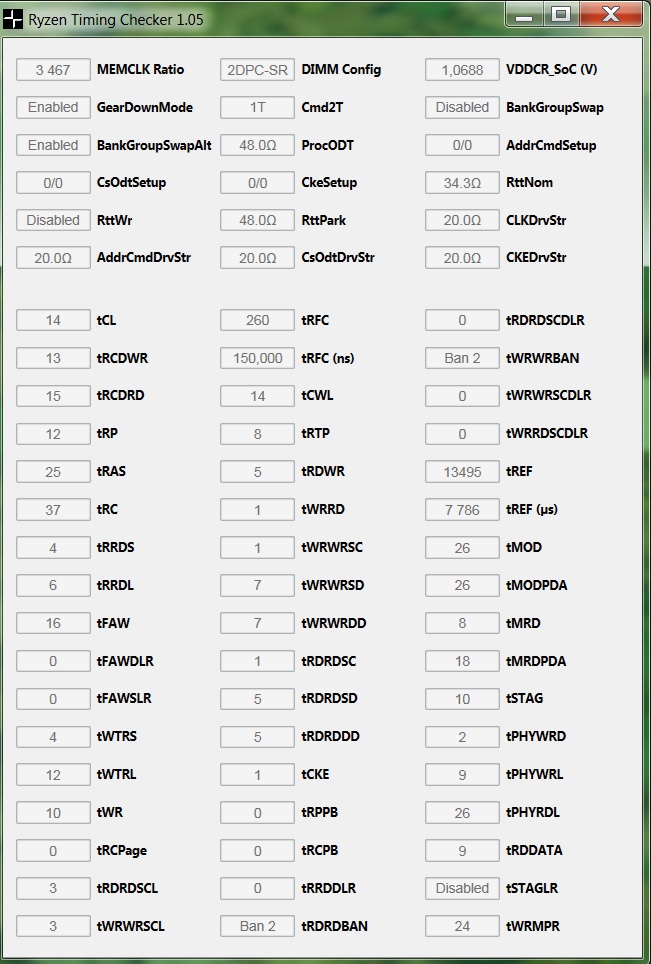Viewport: 651px width, 964px height.
Task: Click the tRCDRD value field
Action: (53, 396)
